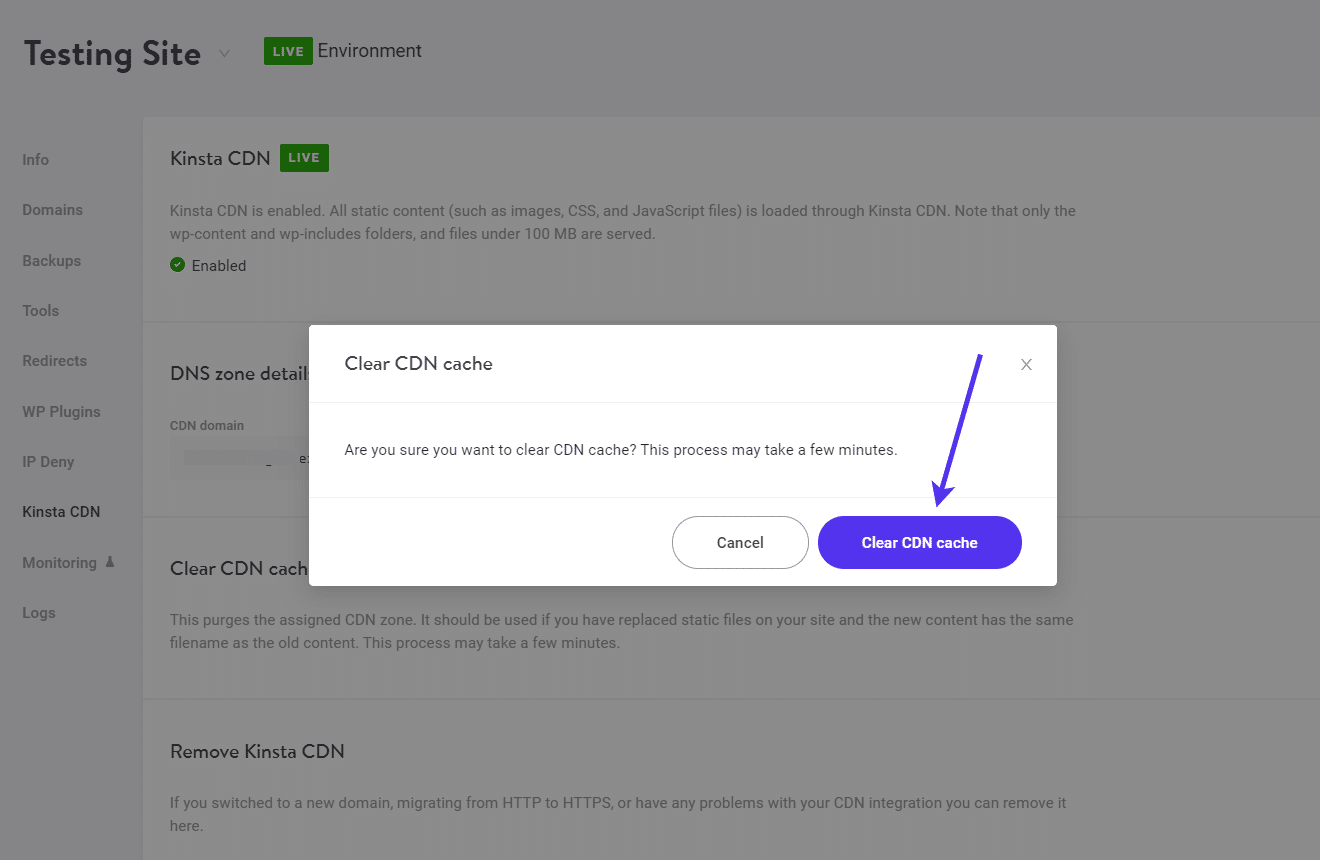Go to the Backups section
Image resolution: width=1320 pixels, height=860 pixels.
click(51, 260)
